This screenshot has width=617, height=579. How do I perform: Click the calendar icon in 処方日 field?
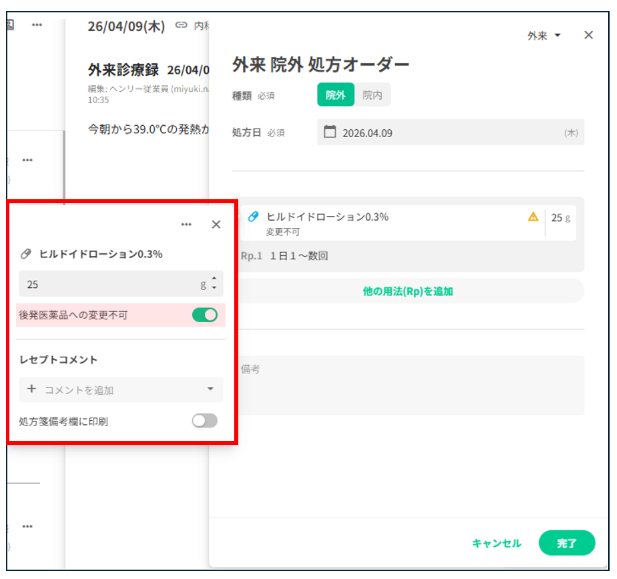[330, 132]
